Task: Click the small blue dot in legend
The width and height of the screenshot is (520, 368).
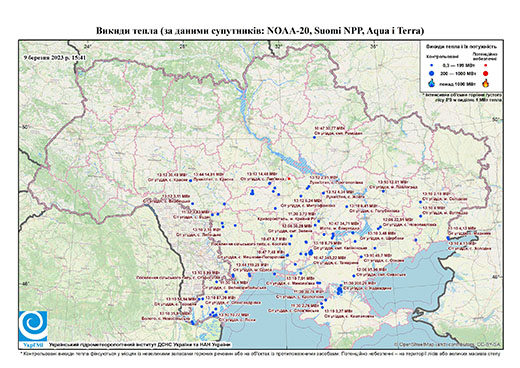Action: [x=432, y=66]
